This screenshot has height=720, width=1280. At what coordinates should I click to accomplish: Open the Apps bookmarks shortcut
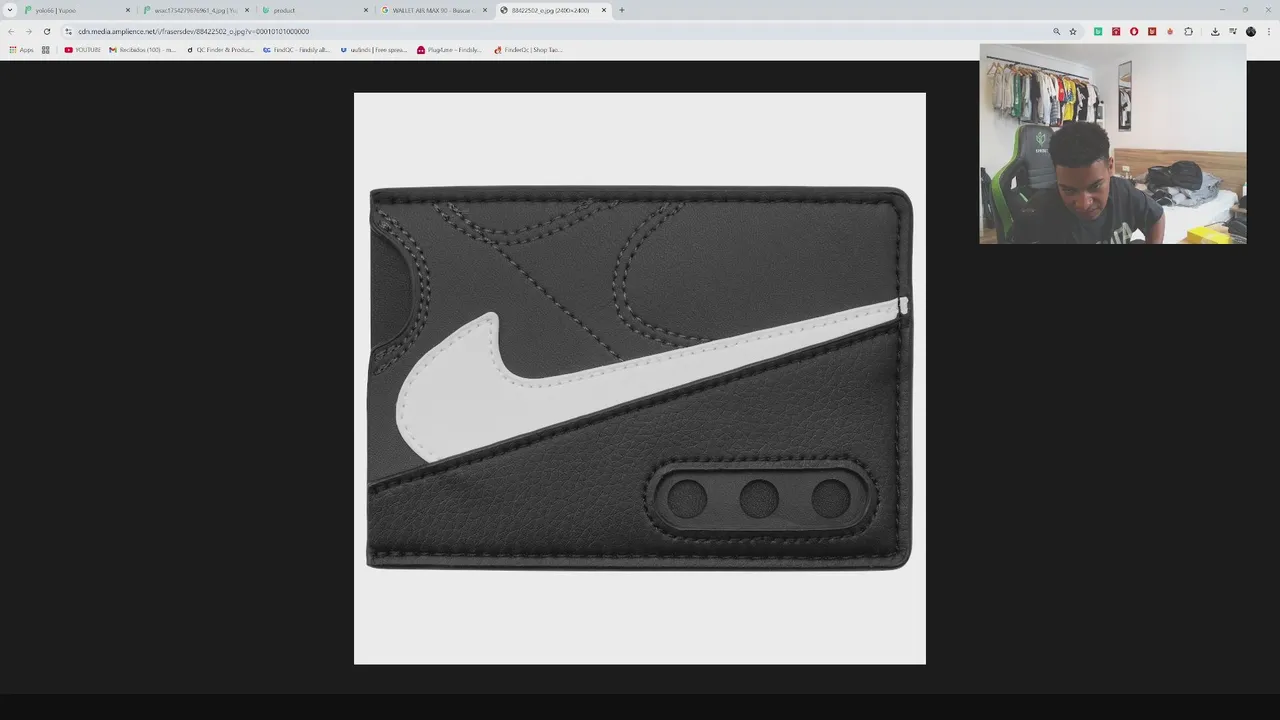point(21,49)
